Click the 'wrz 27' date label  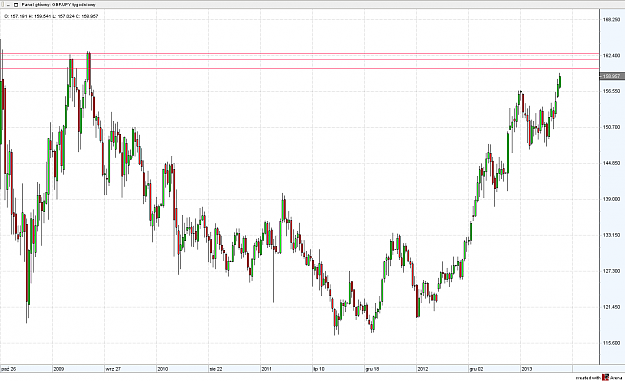coord(113,369)
